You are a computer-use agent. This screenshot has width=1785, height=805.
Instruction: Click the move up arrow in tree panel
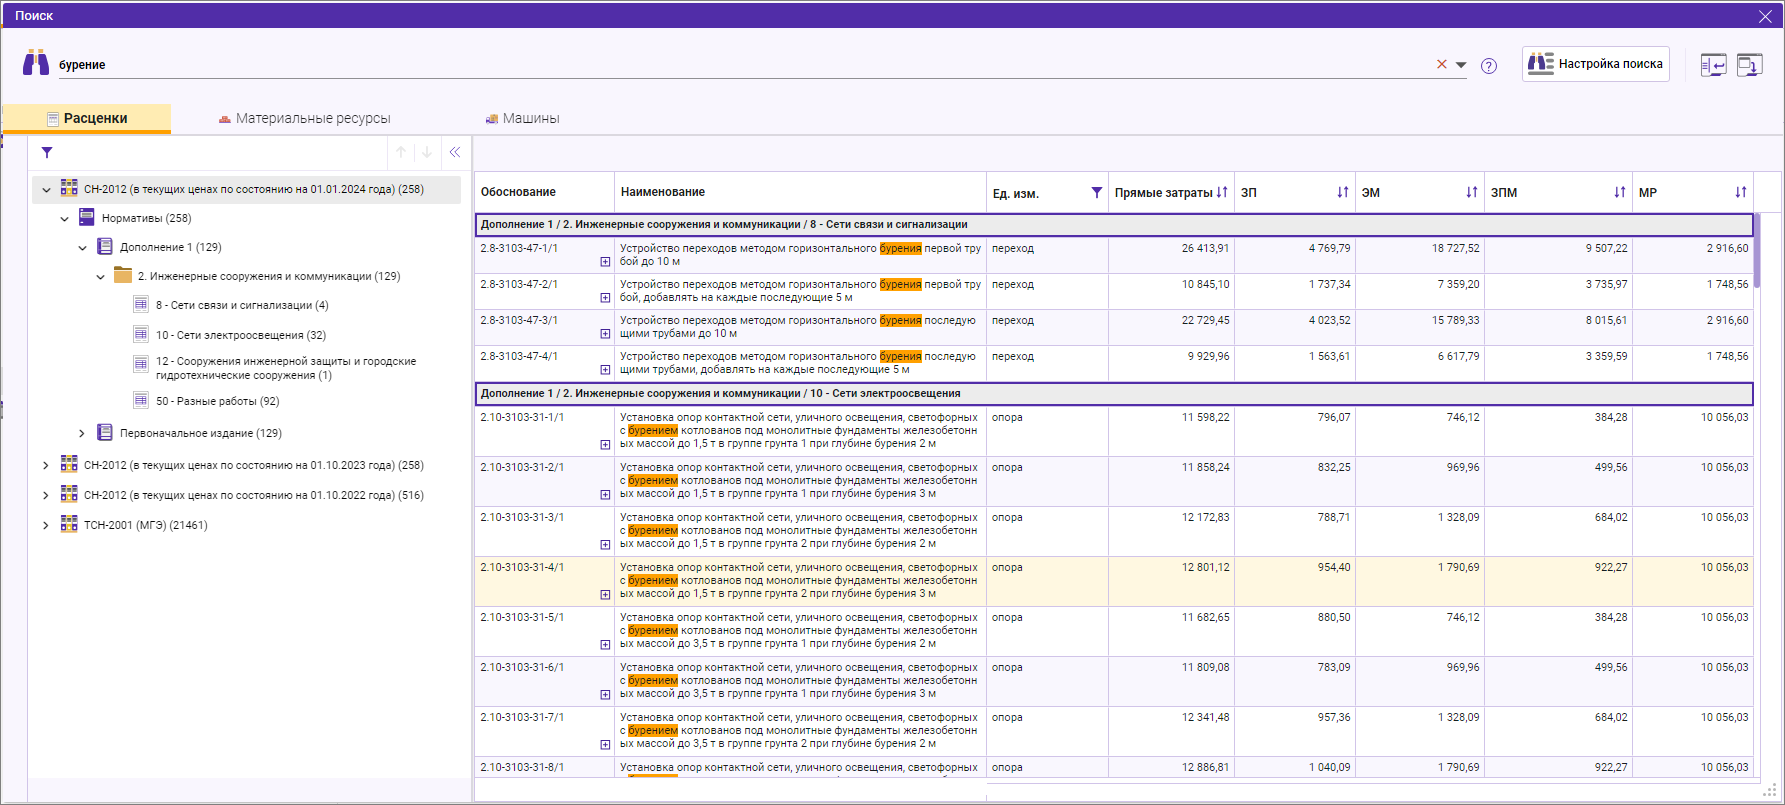tap(401, 152)
